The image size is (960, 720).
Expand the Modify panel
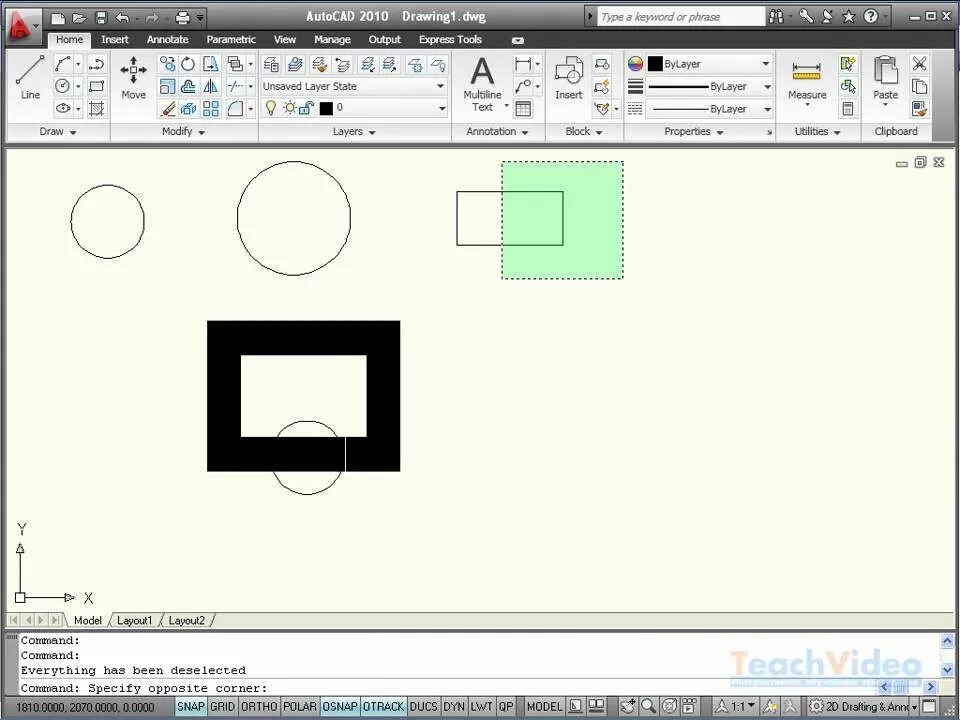[183, 132]
